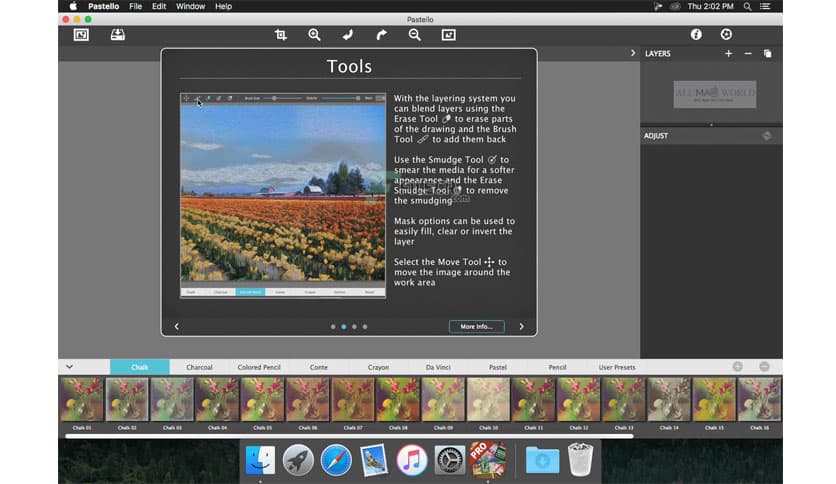This screenshot has width=836, height=484.
Task: Apply the Chalk 02 preset thumbnail
Action: [x=127, y=399]
